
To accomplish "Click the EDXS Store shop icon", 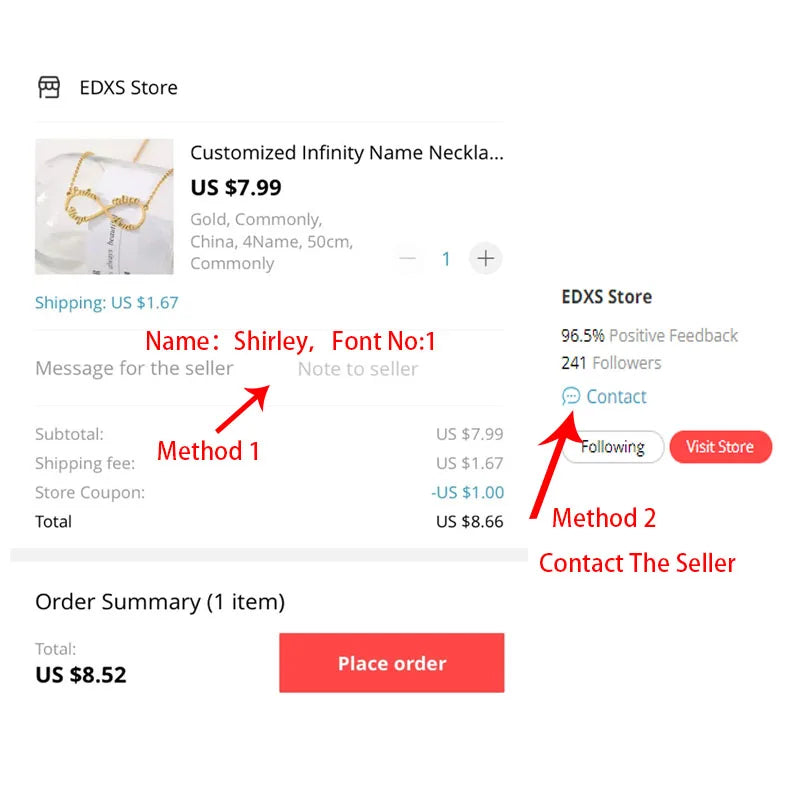I will click(49, 87).
